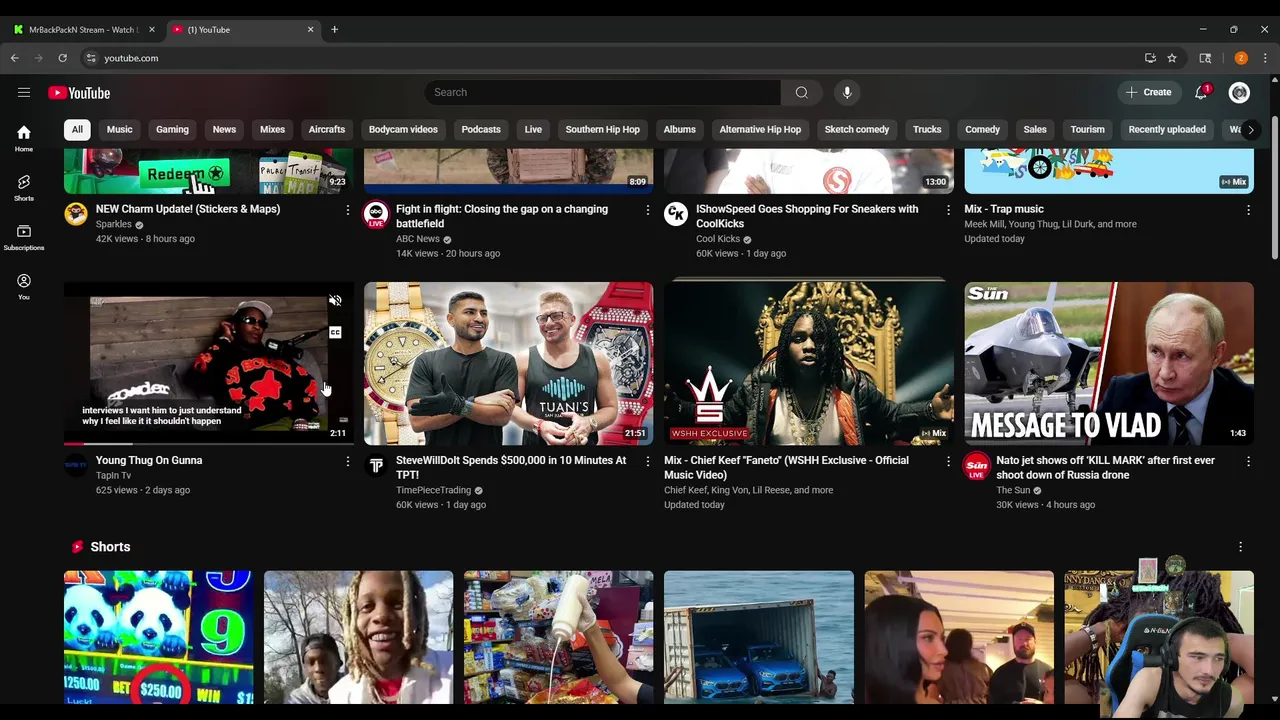Start voice search with microphone icon
Screen dimensions: 1280x720
[847, 92]
